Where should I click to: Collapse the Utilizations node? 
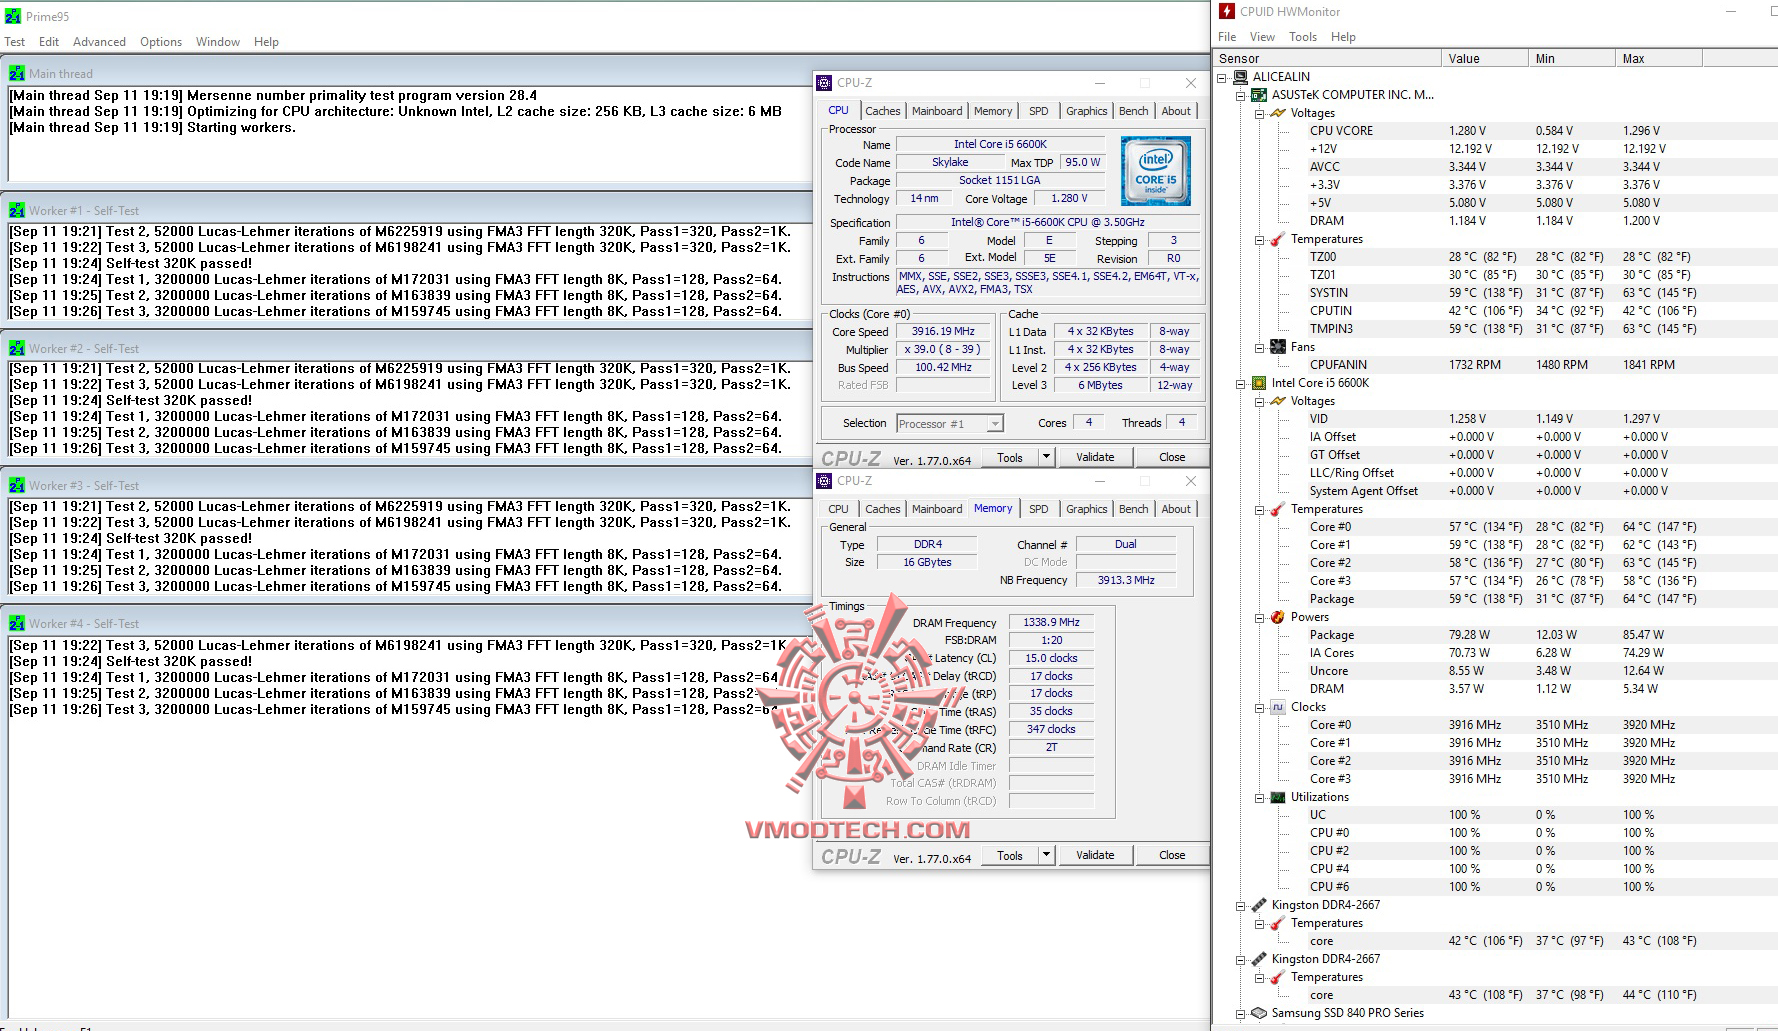tap(1260, 797)
